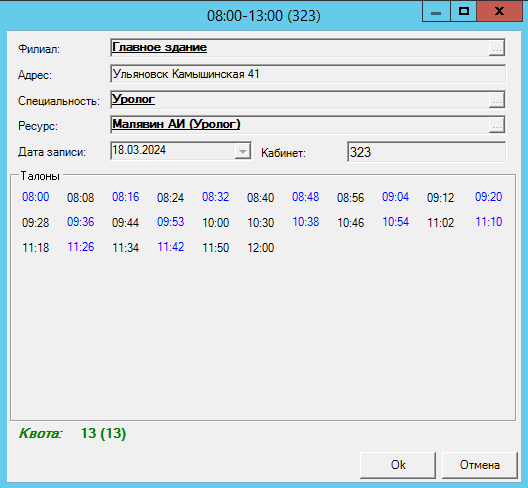The height and width of the screenshot is (488, 528).
Task: Expand the Дата записи date dropdown
Action: (242, 151)
